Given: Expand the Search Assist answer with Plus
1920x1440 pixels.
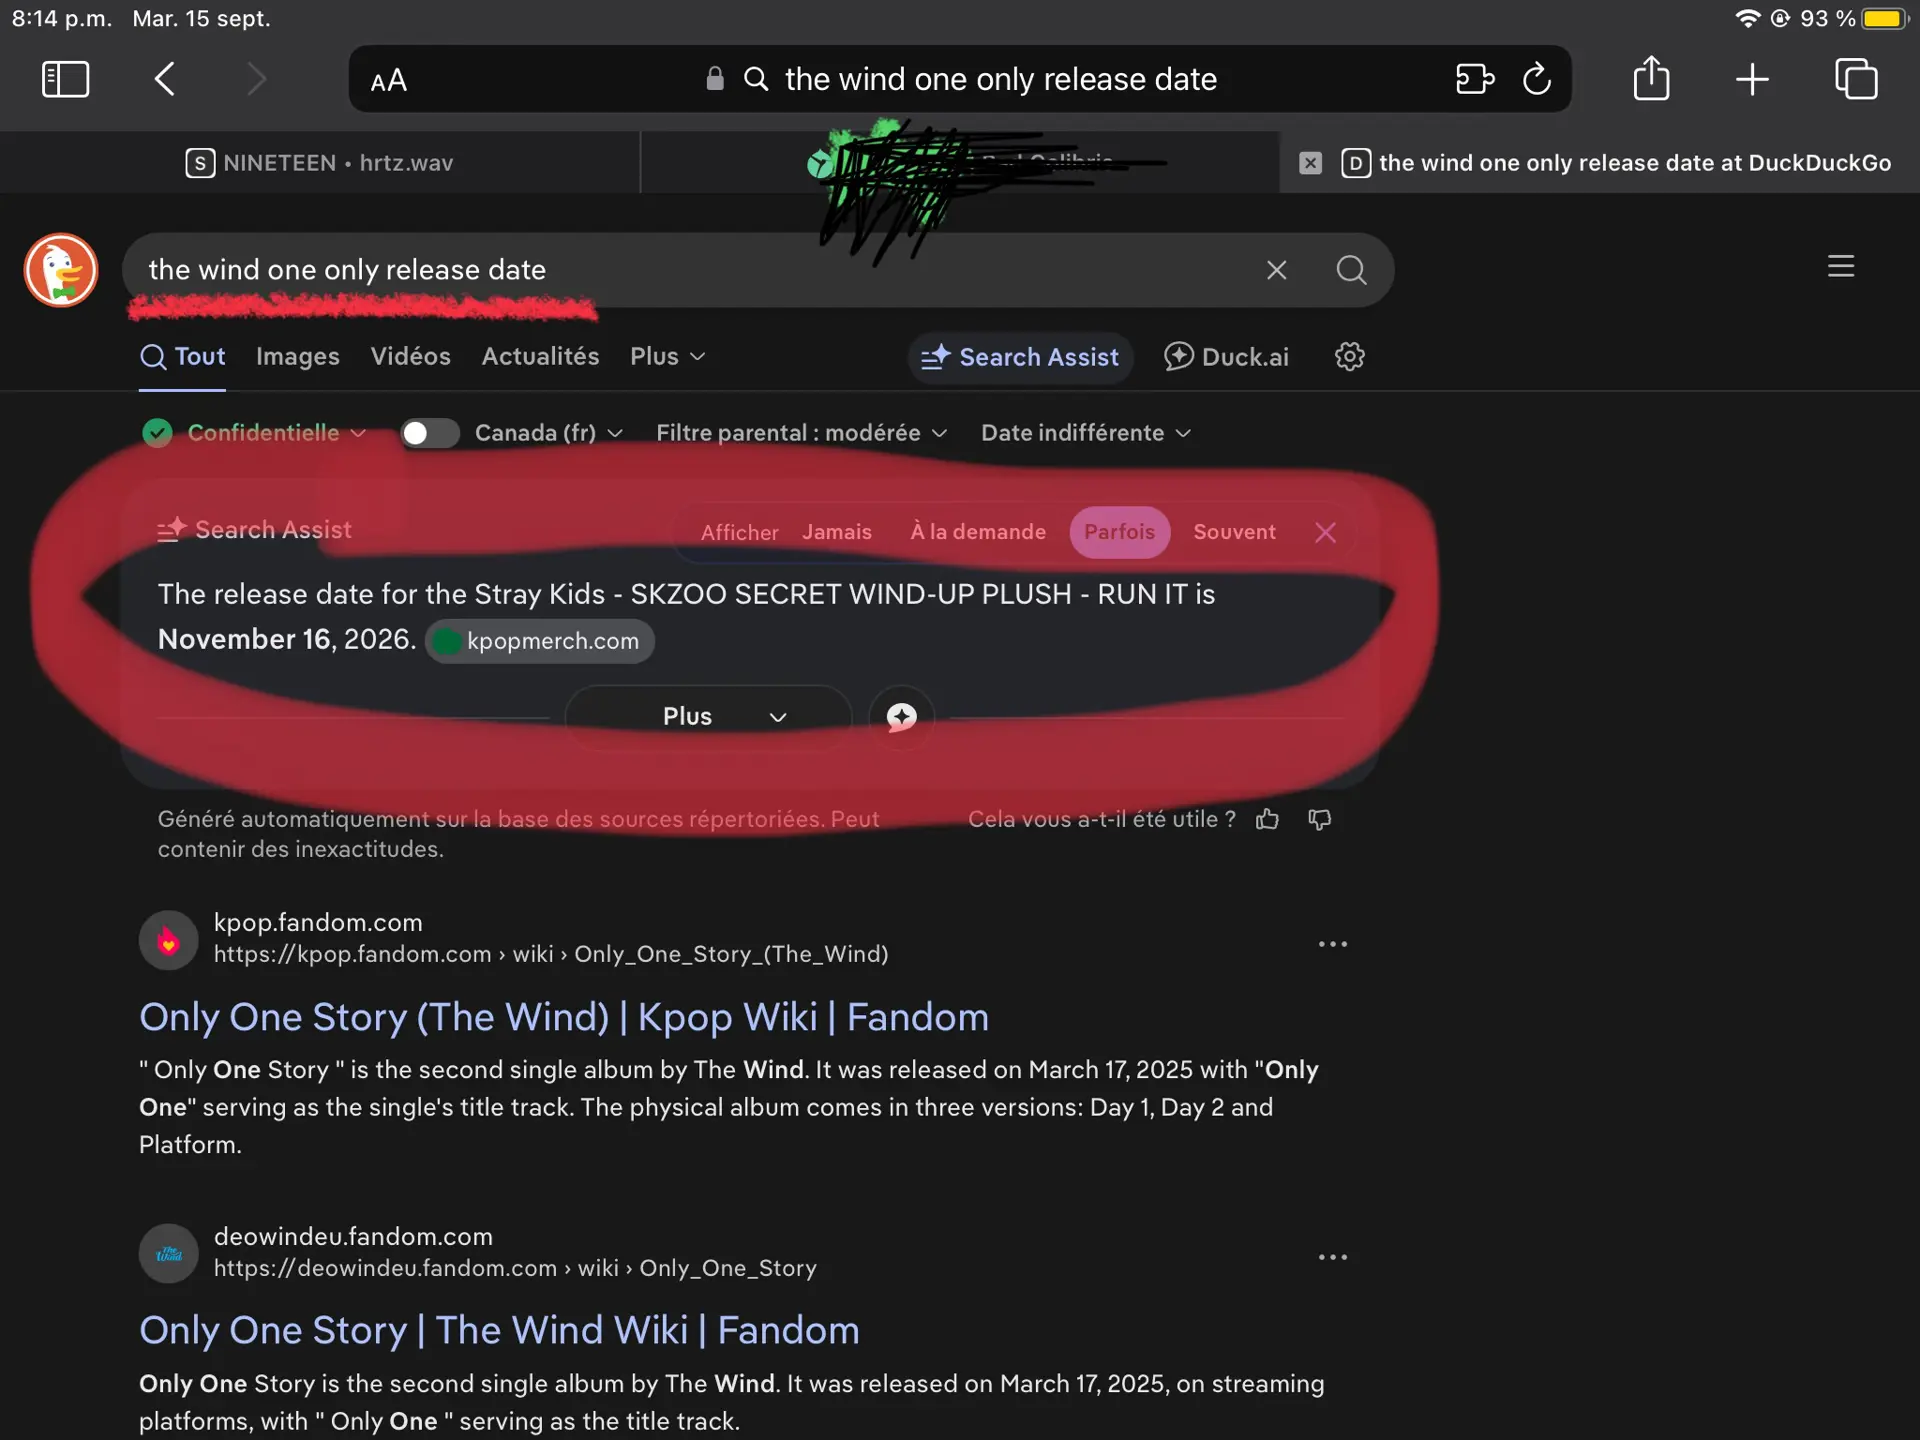Looking at the screenshot, I should tap(708, 717).
